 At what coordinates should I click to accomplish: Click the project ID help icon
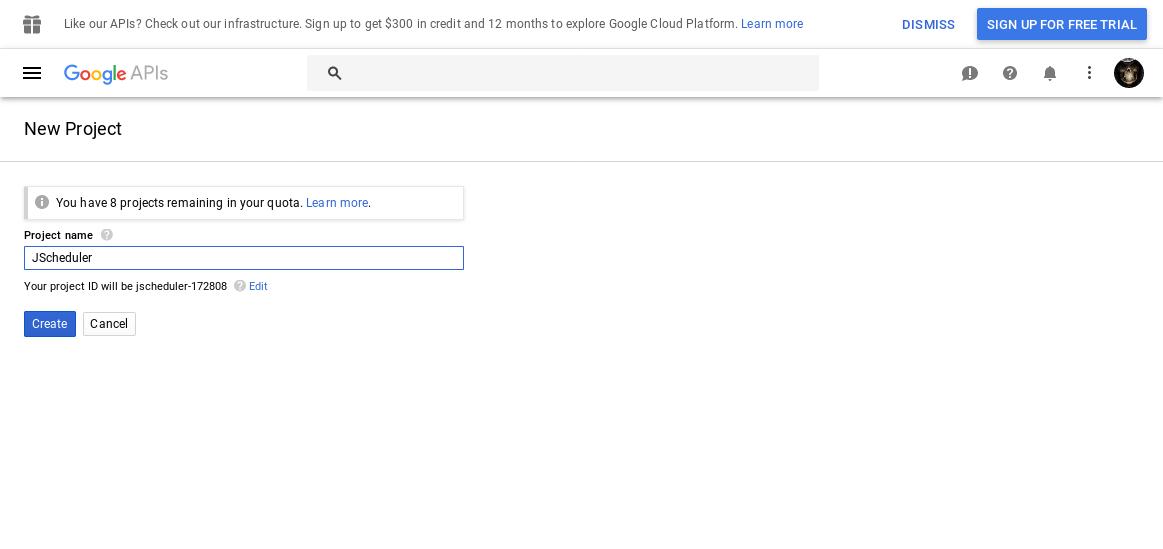point(240,286)
